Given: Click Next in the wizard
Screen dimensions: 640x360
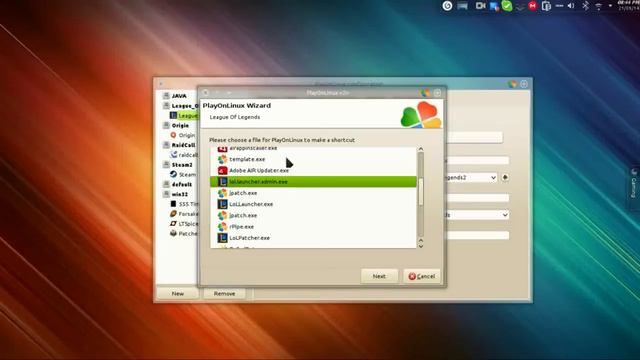Looking at the screenshot, I should click(x=379, y=276).
